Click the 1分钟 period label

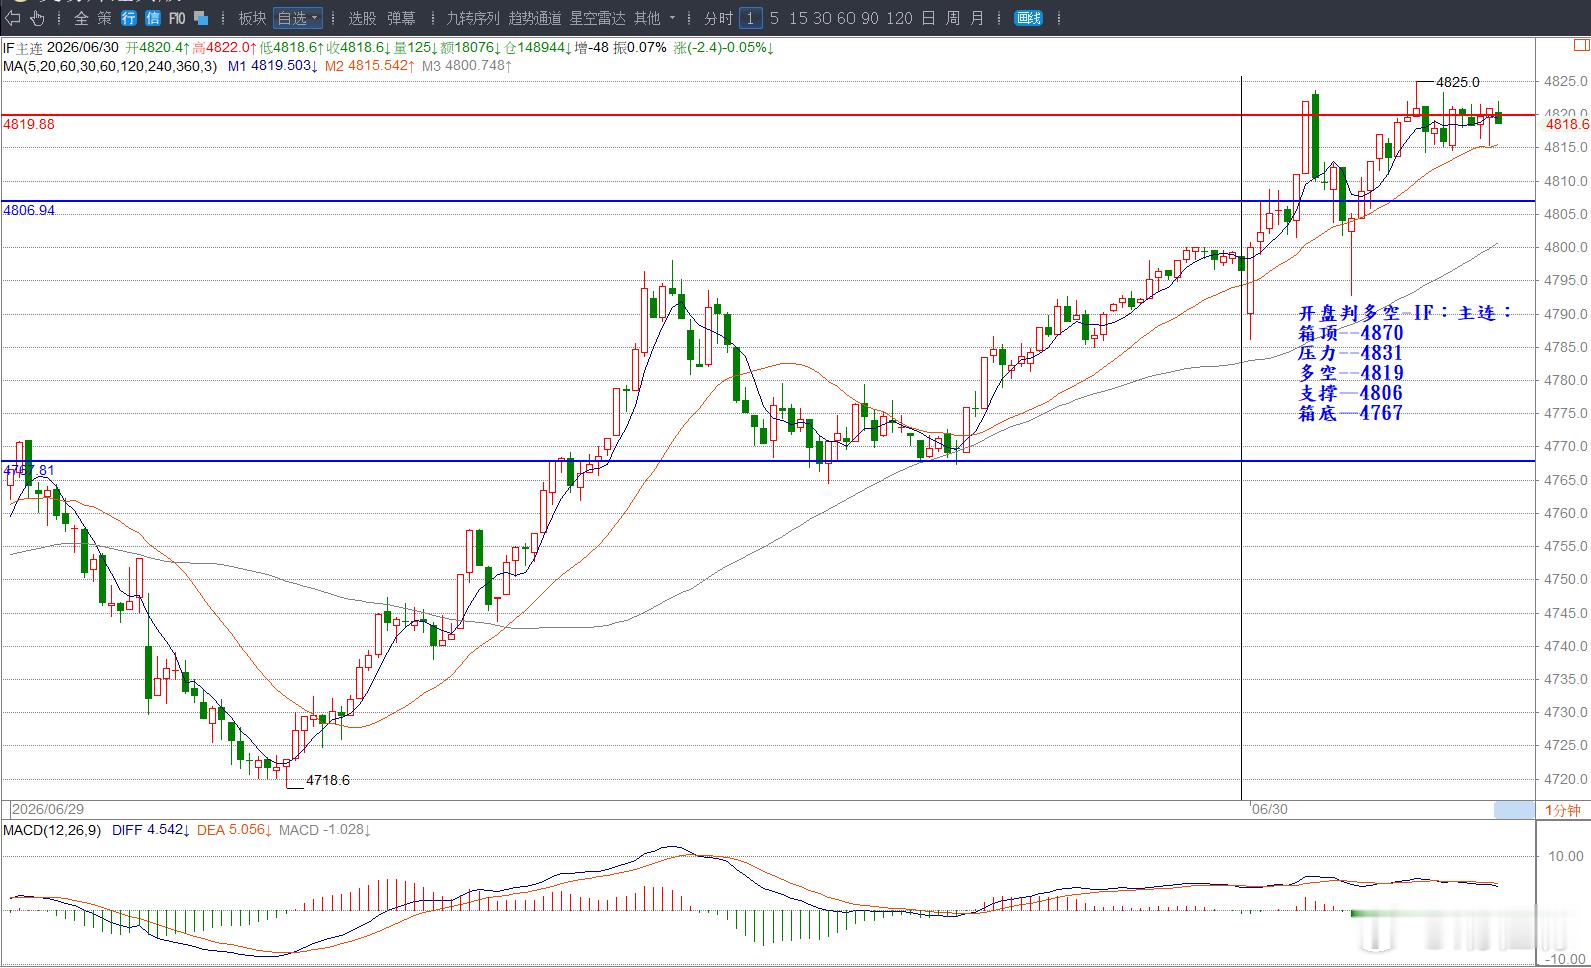tap(1562, 810)
